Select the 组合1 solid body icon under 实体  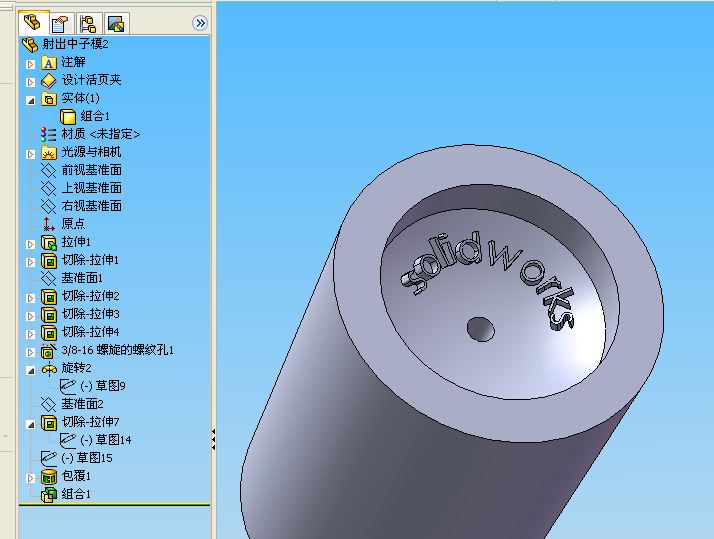tap(68, 117)
